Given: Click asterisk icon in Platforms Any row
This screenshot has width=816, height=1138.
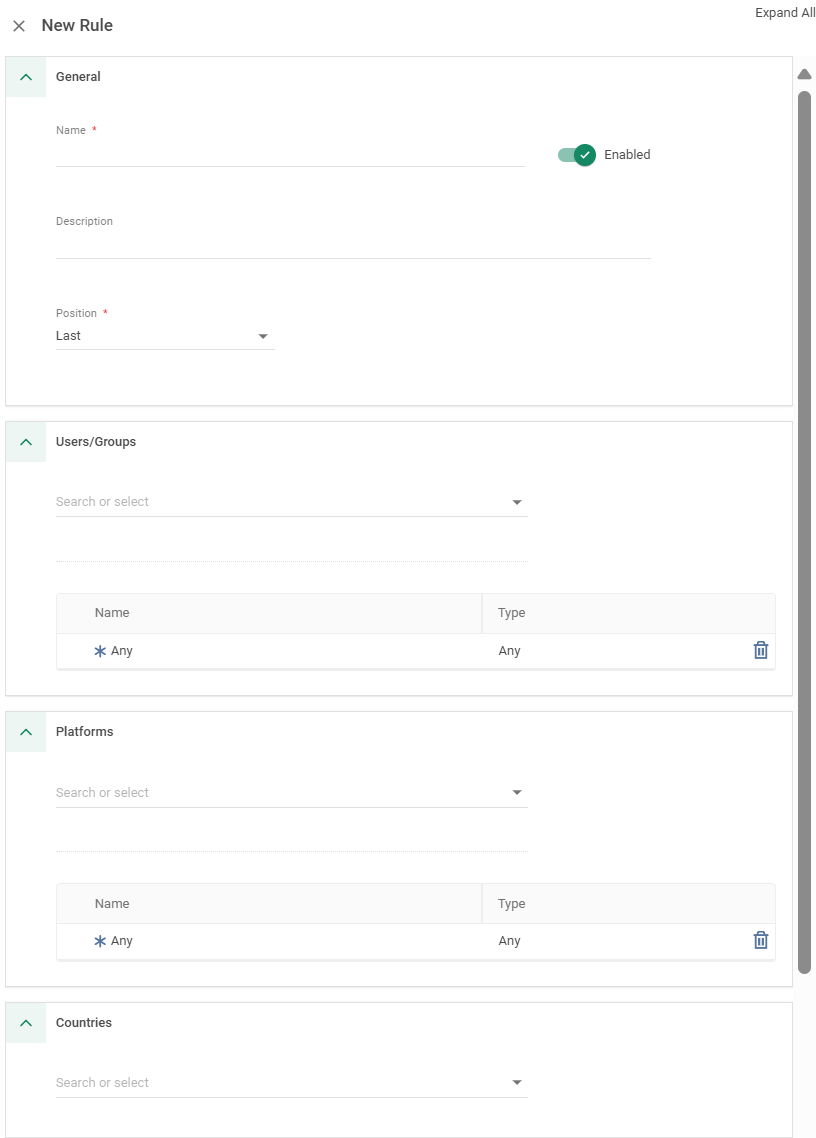Looking at the screenshot, I should click(100, 941).
